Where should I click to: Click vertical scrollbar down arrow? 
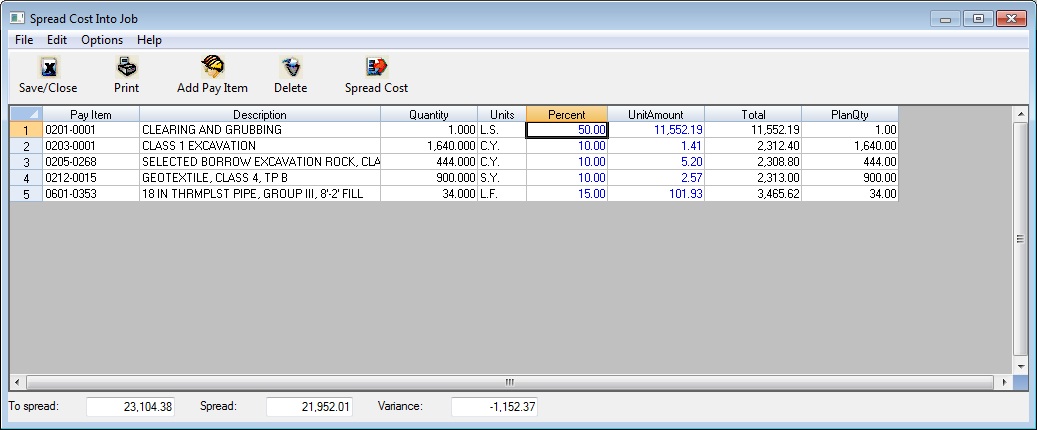(1020, 366)
